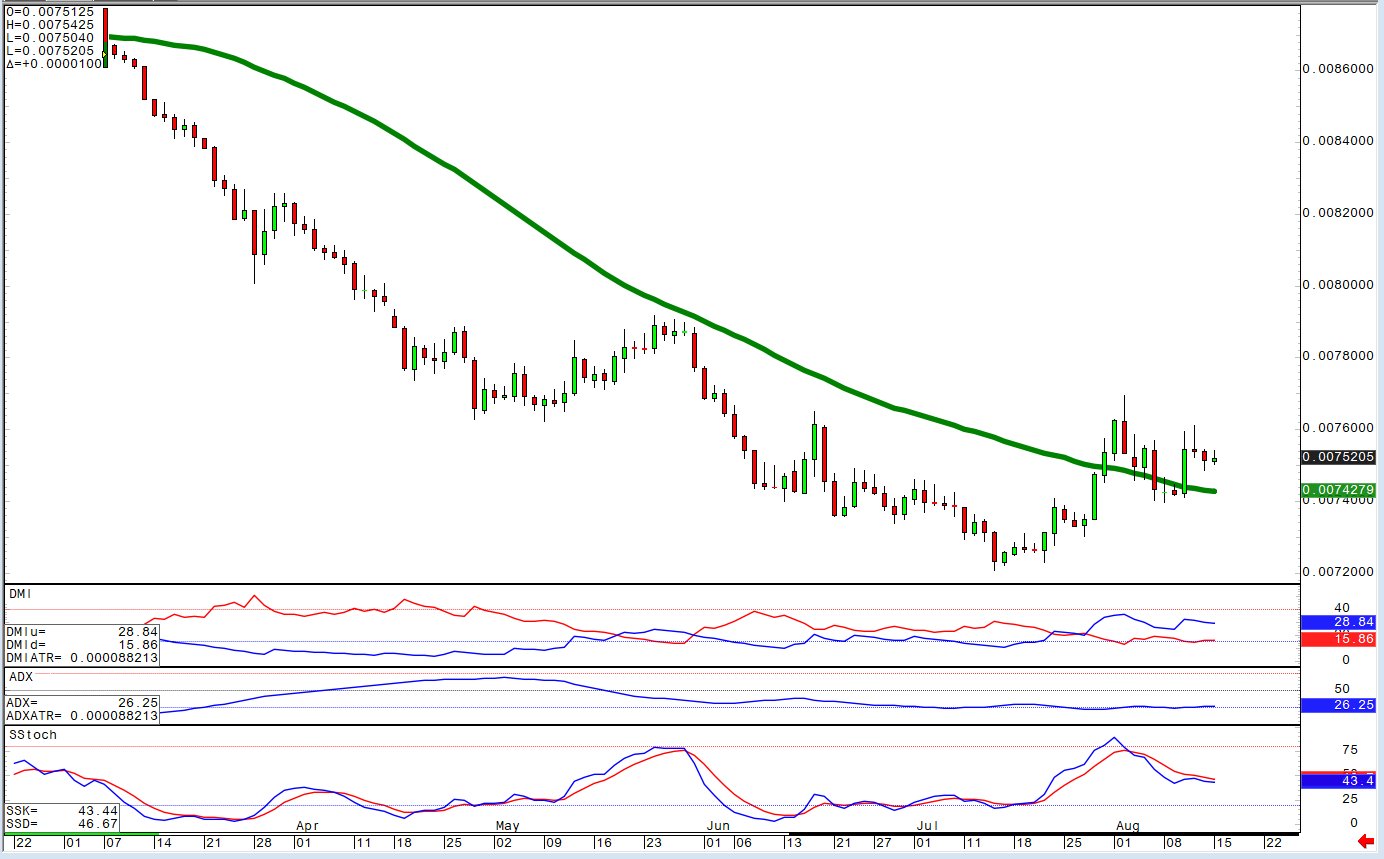Click the H=0.0075425 high value
Viewport: 1384px width, 859px height.
50,25
